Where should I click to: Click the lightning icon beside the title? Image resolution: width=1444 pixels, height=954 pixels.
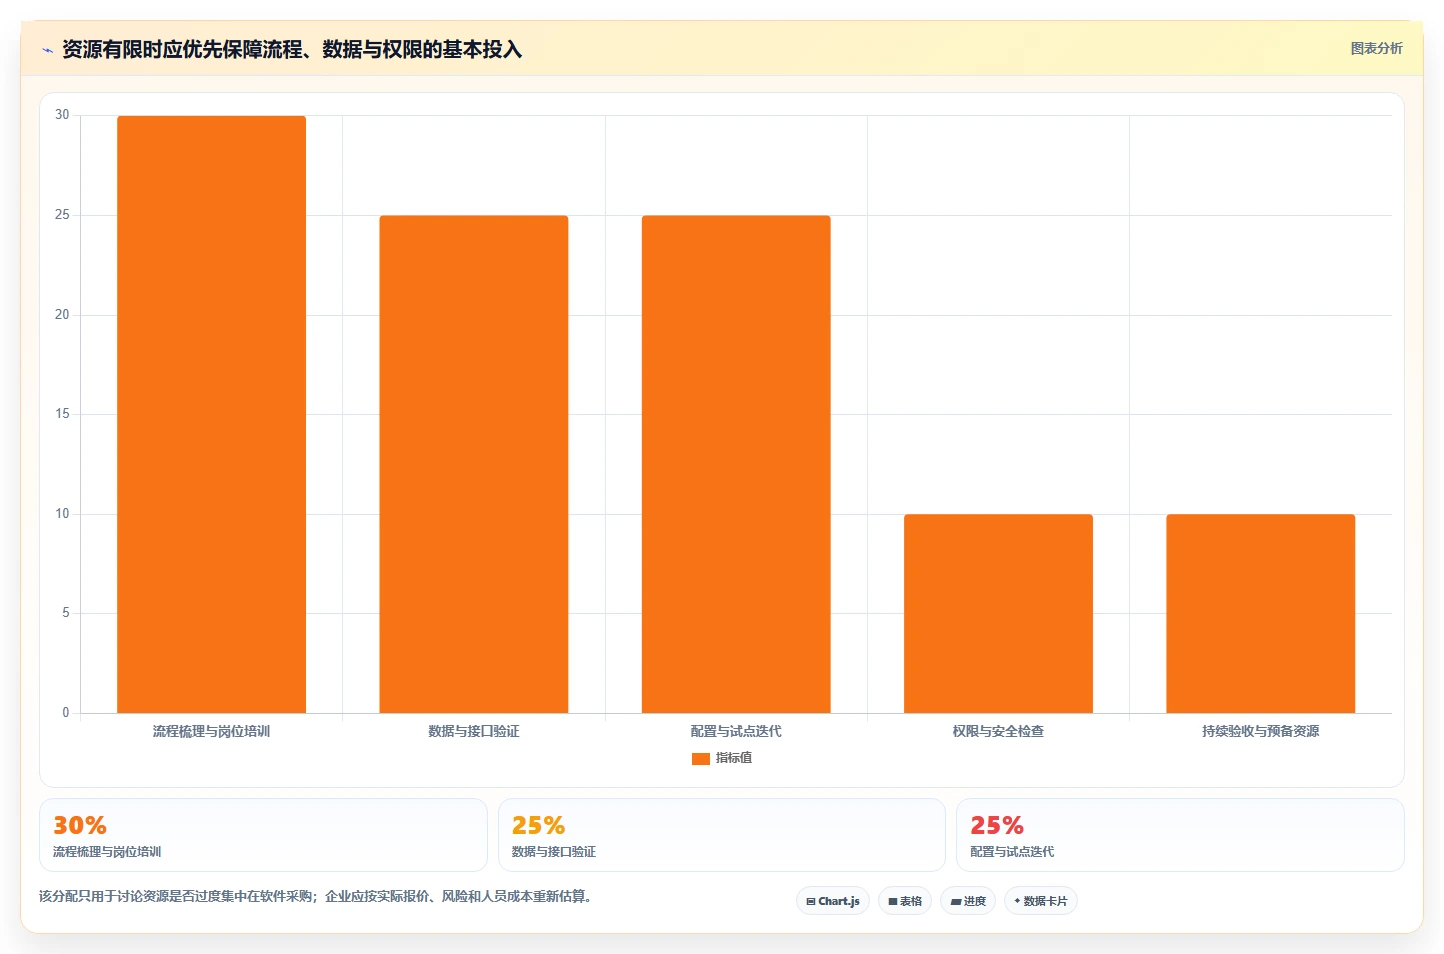coord(47,50)
